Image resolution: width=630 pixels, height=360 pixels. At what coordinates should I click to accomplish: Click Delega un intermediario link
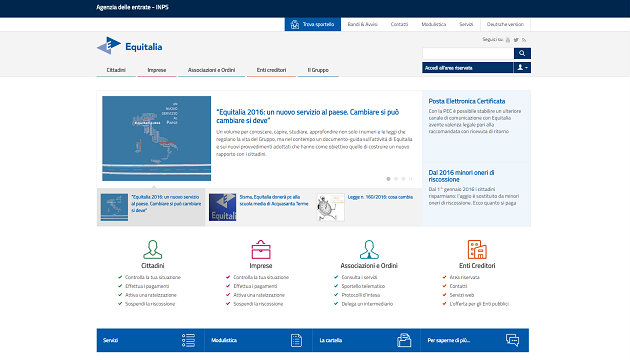click(x=367, y=304)
